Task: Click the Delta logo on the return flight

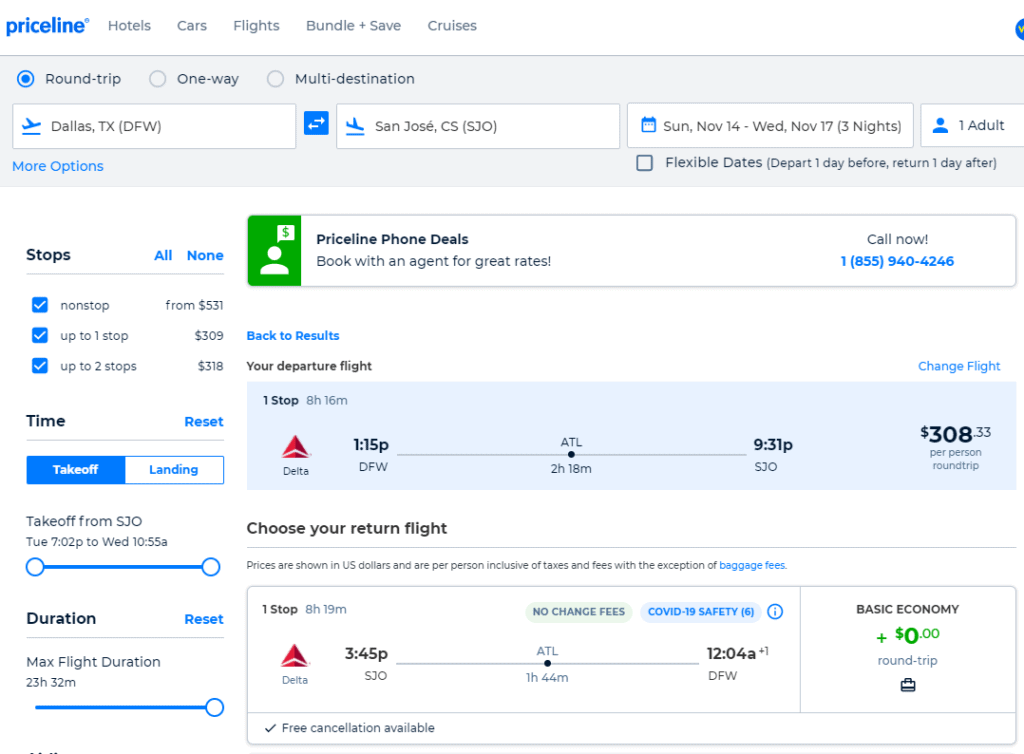Action: click(295, 655)
